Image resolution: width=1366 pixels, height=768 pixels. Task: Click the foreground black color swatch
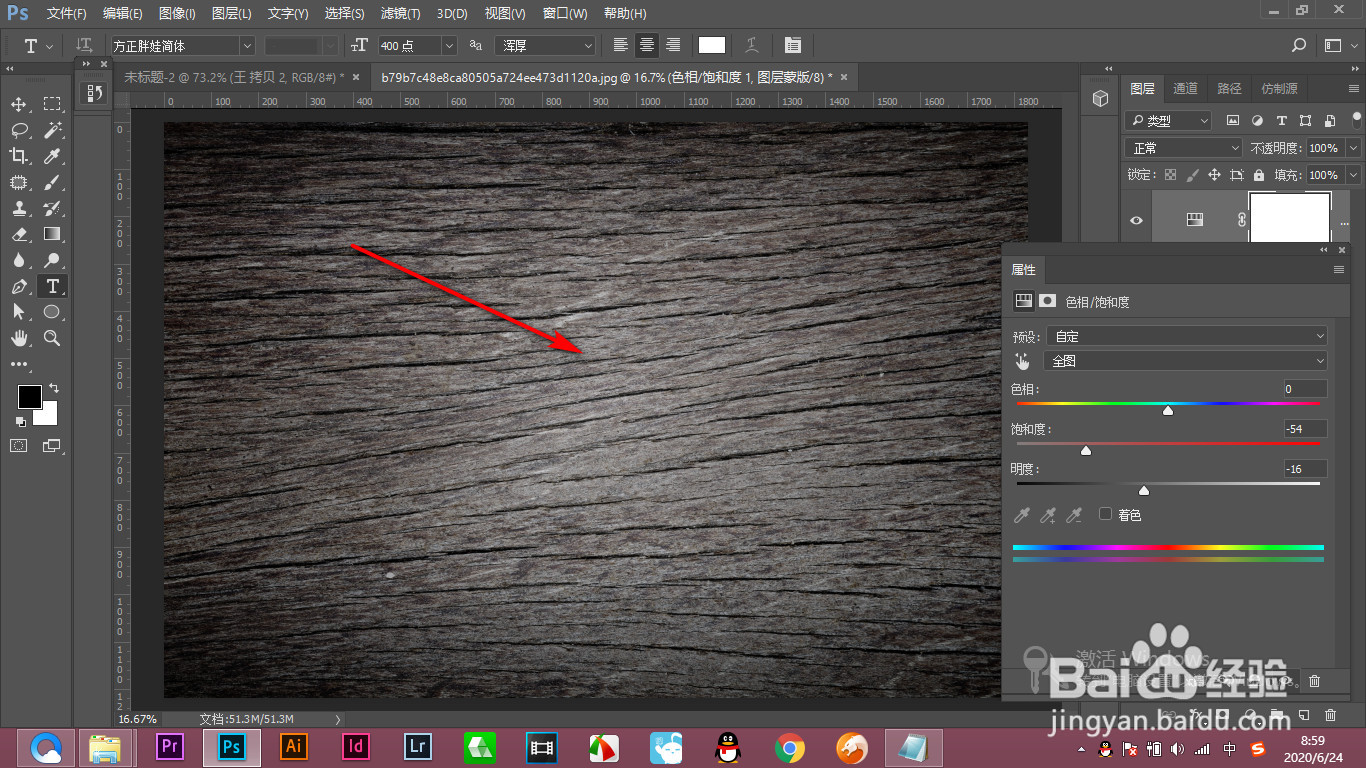point(29,396)
